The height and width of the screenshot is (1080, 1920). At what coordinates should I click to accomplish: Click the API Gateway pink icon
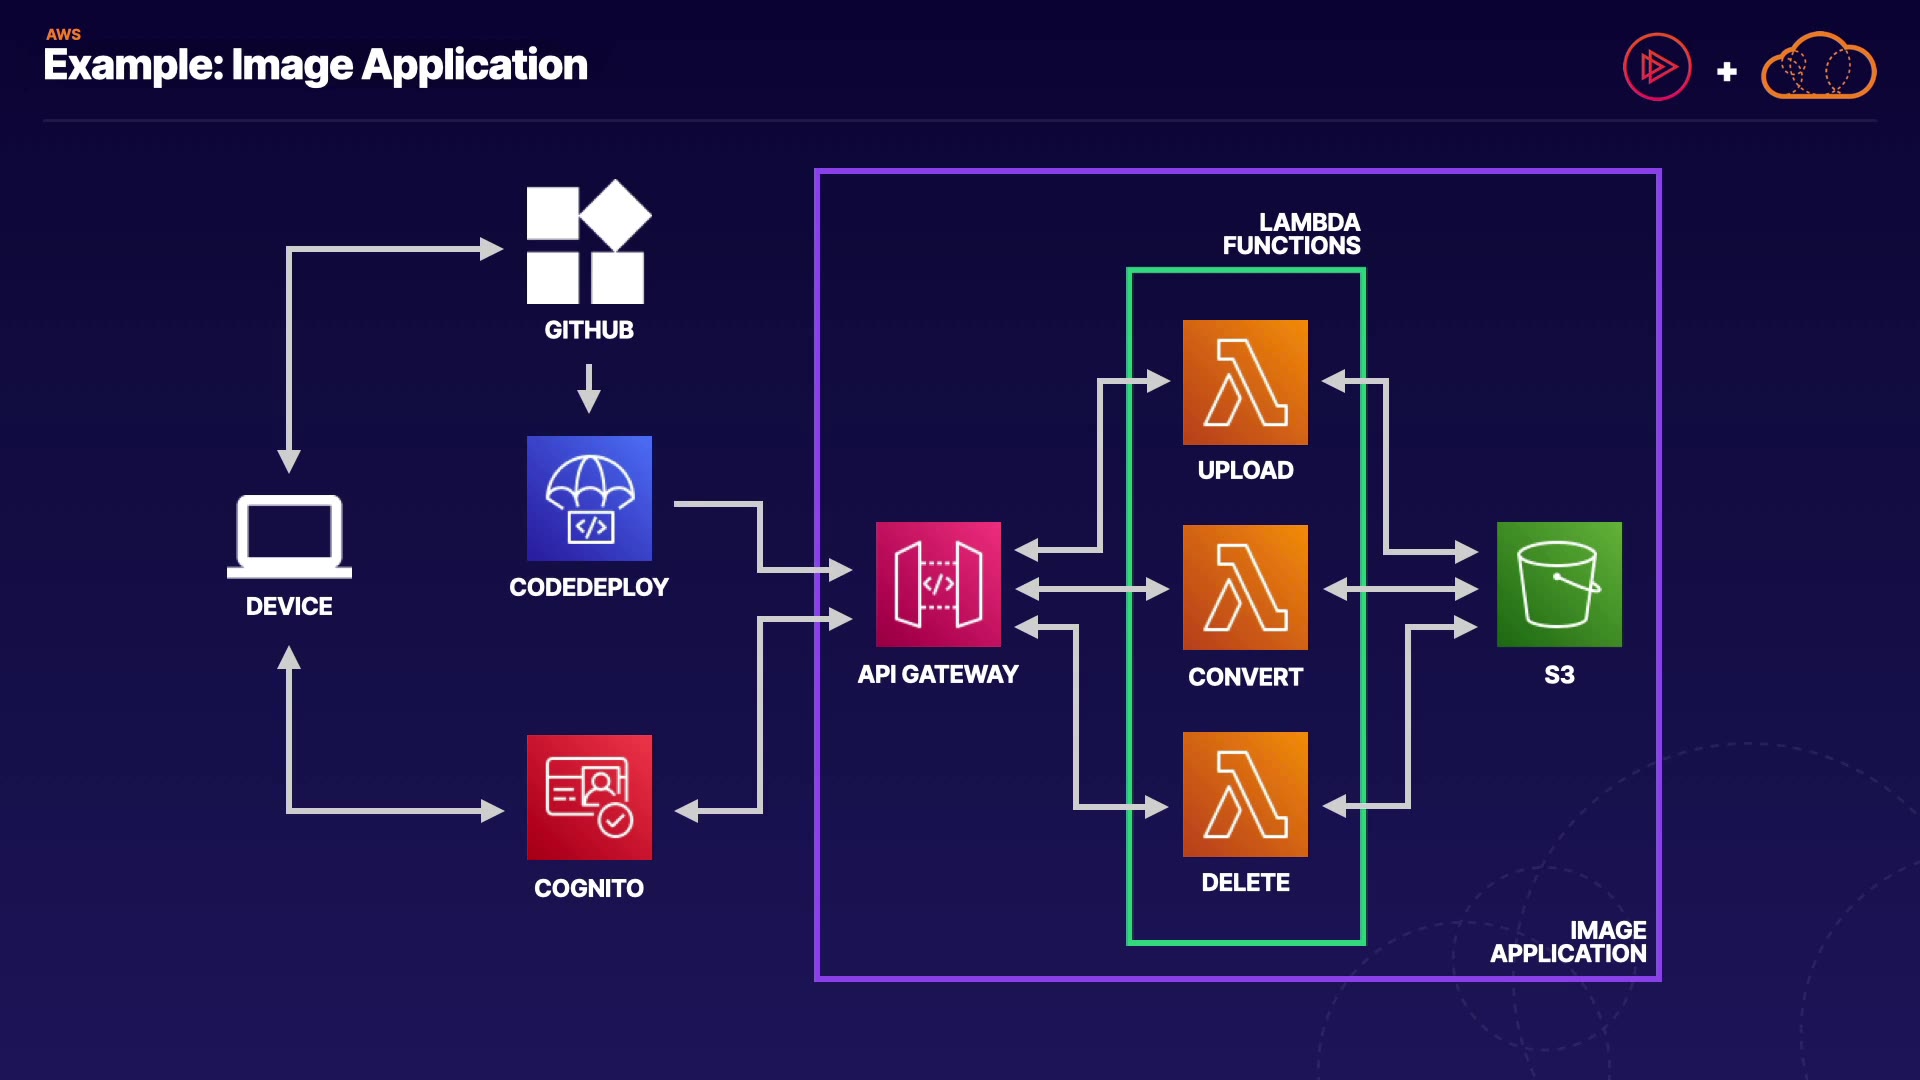[938, 584]
